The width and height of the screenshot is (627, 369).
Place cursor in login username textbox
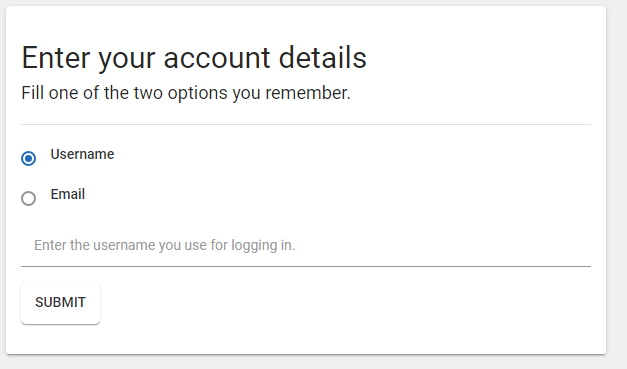[x=306, y=245]
